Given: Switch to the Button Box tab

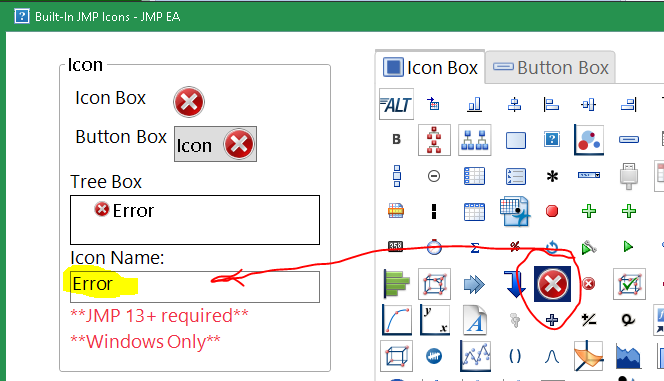Looking at the screenshot, I should (551, 68).
